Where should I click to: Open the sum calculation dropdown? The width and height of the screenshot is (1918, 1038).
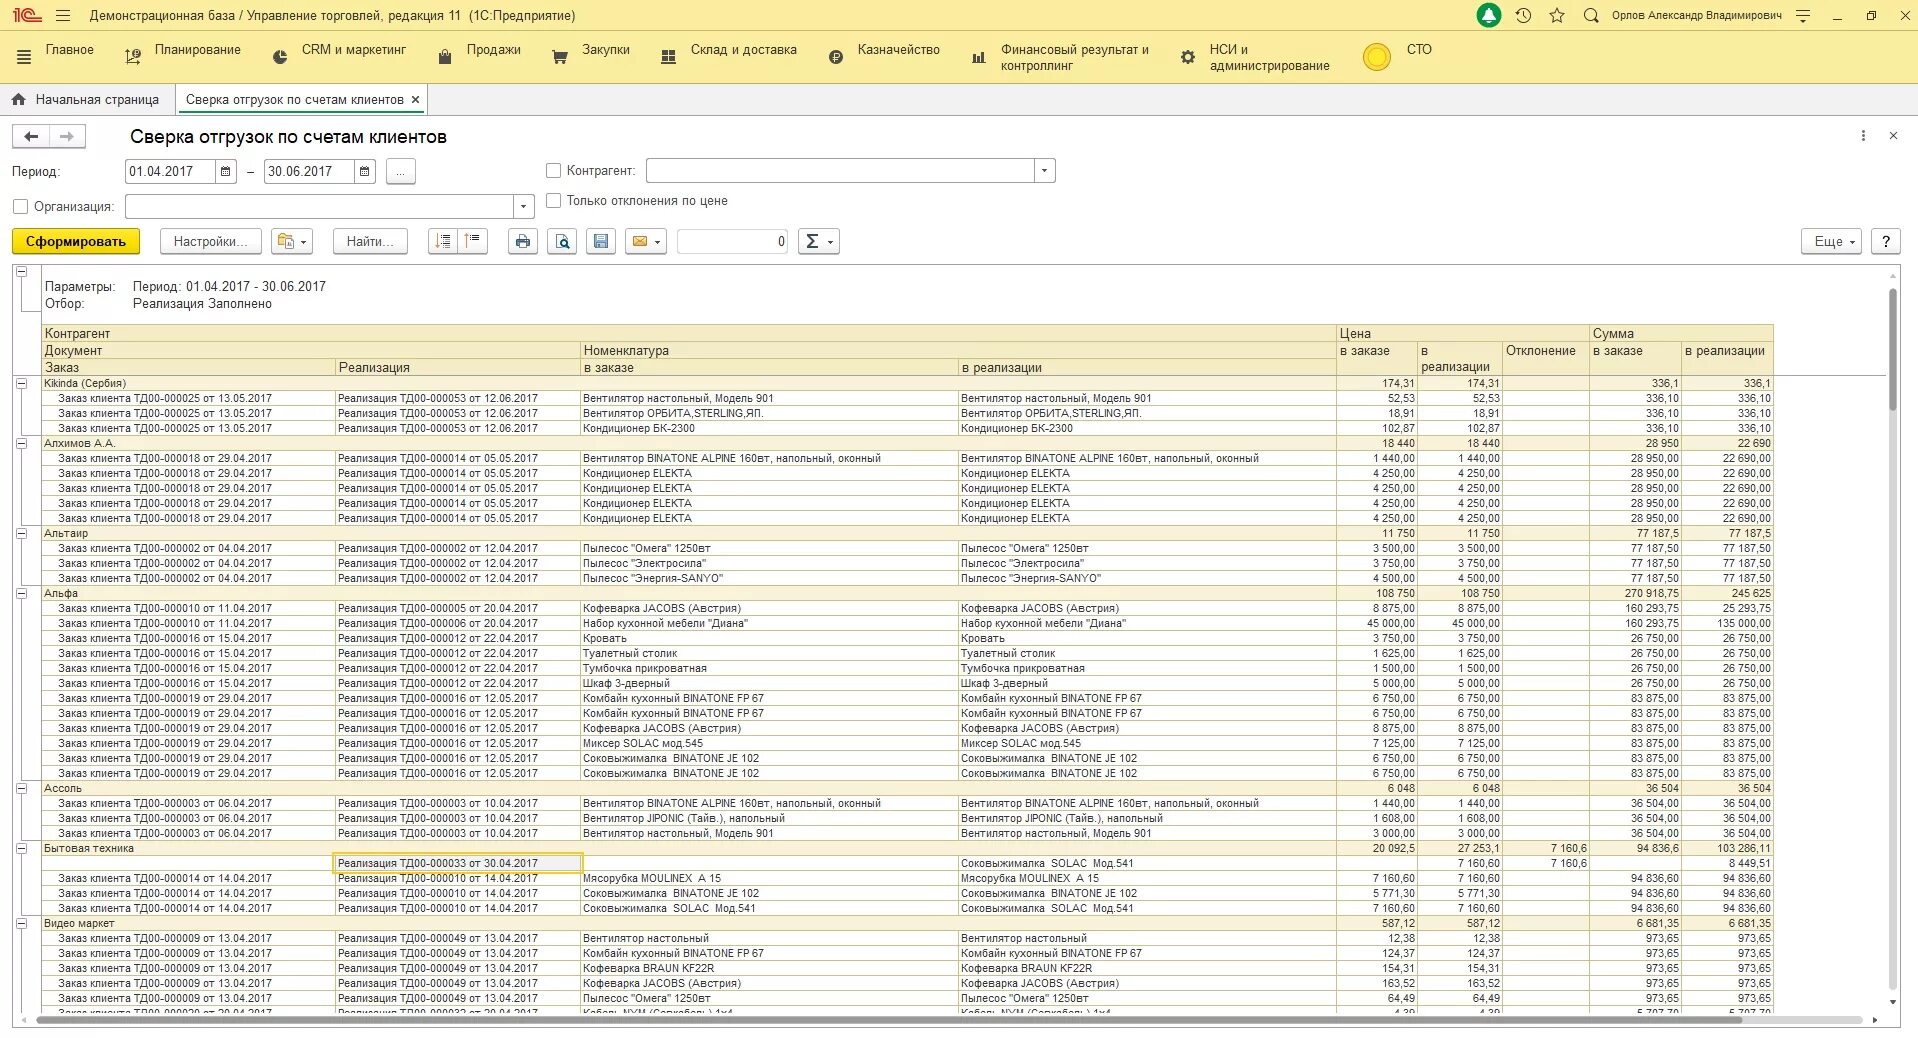[818, 241]
